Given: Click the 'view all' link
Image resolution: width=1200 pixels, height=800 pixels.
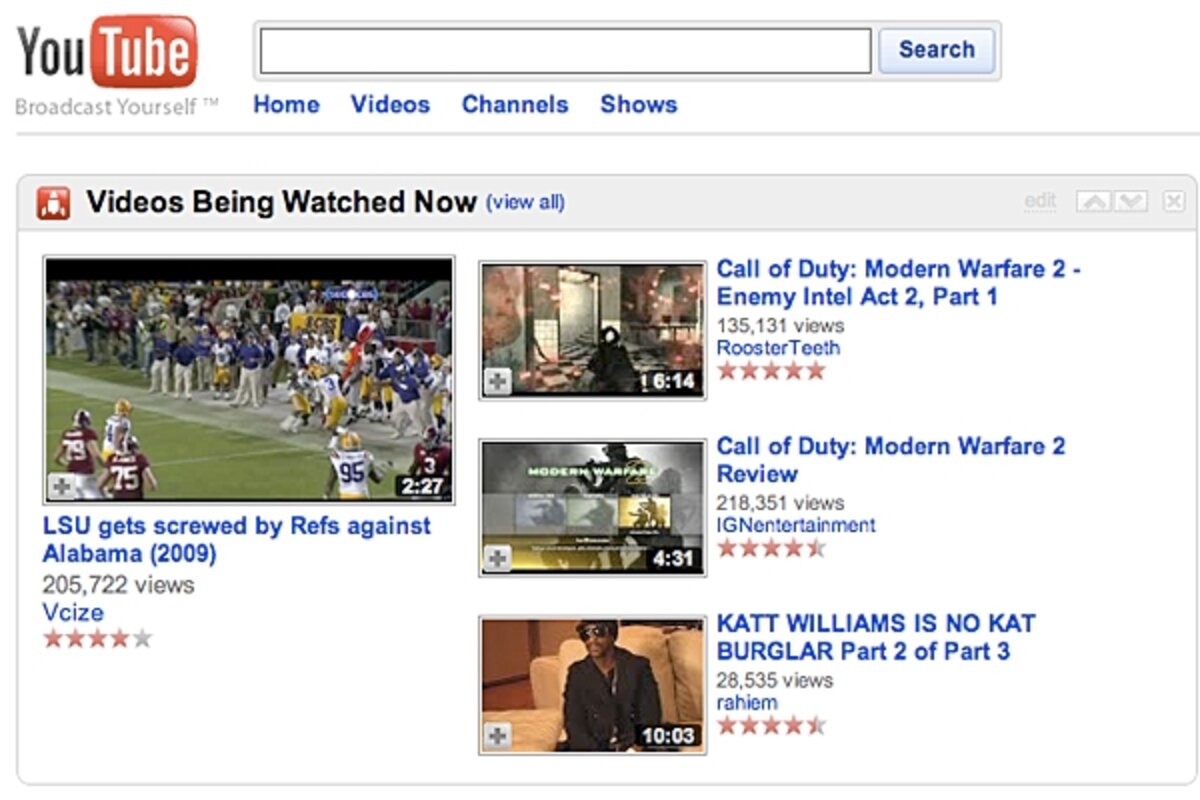Looking at the screenshot, I should point(525,203).
